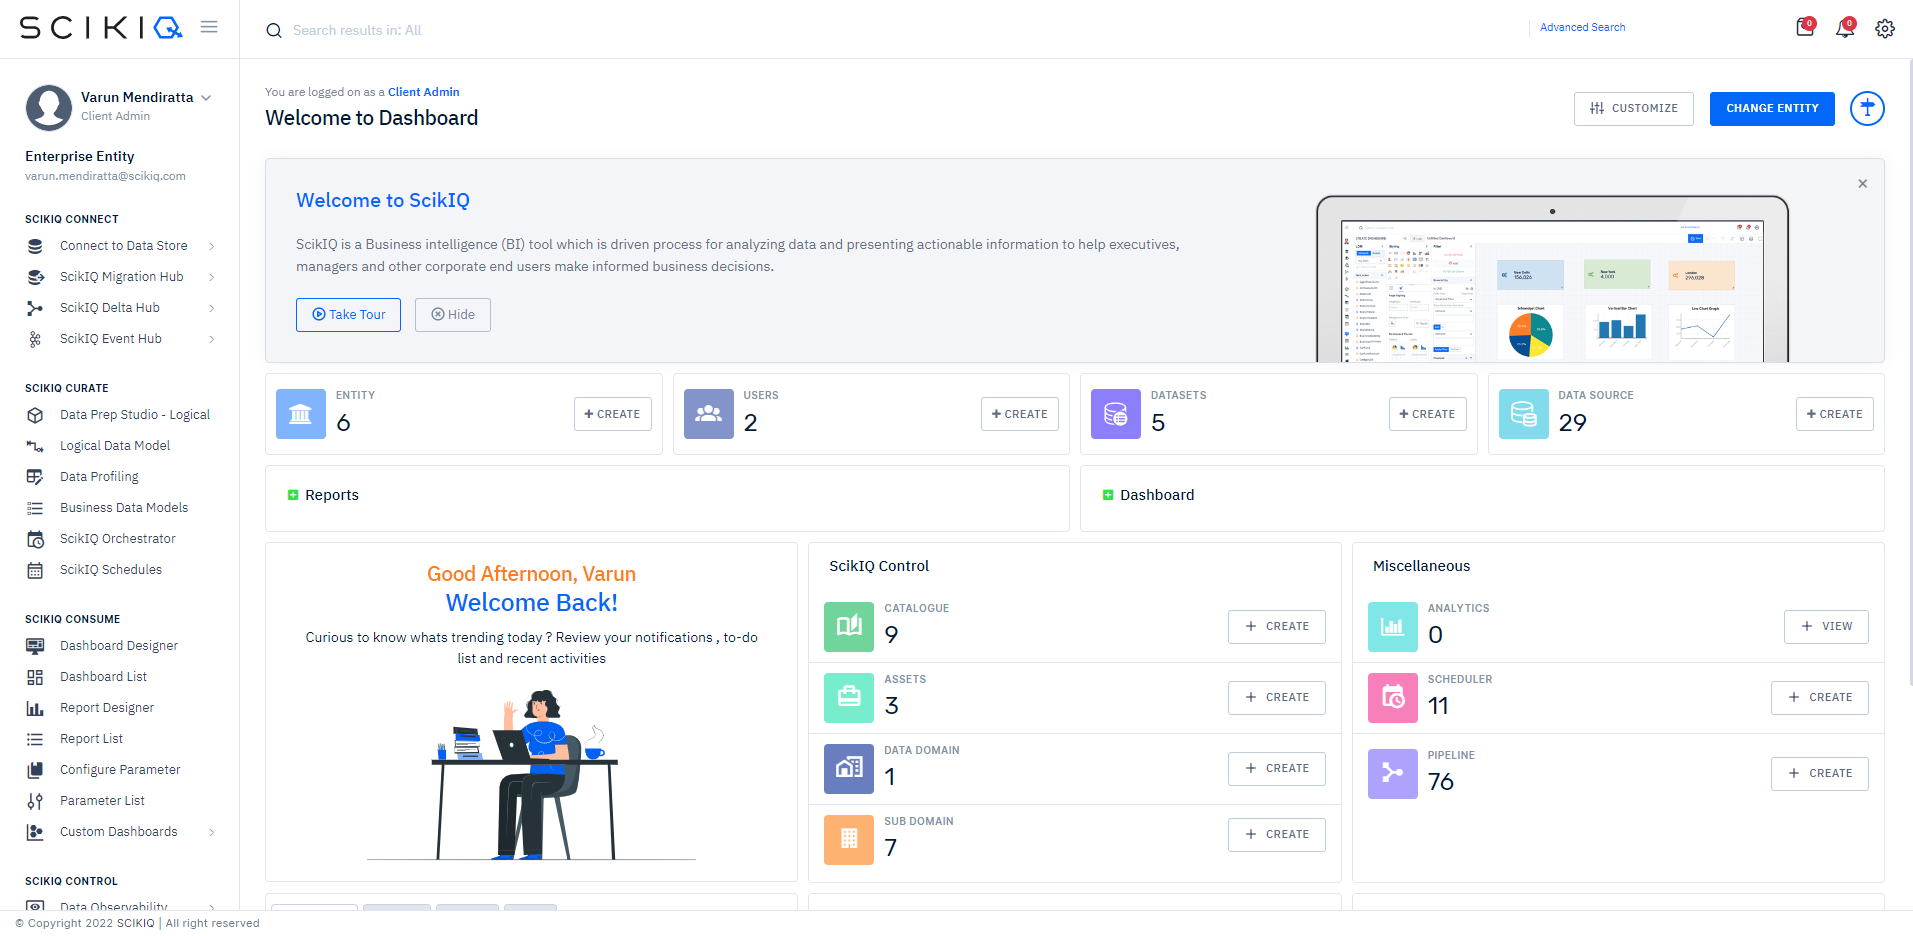Open Logical Data Model
The image size is (1913, 936).
click(x=115, y=446)
